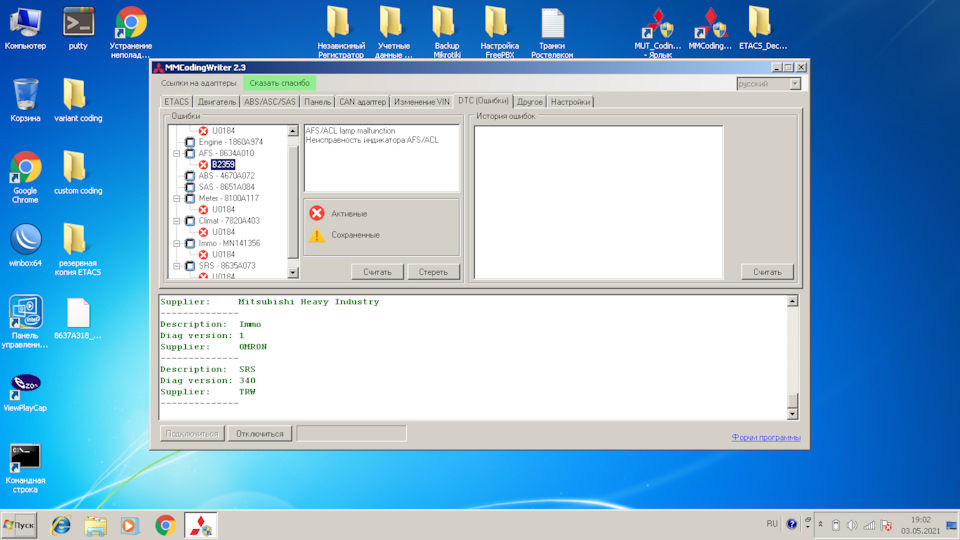Launch the MMCoding desktop shortcut
Image resolution: width=960 pixels, height=540 pixels.
click(x=710, y=28)
